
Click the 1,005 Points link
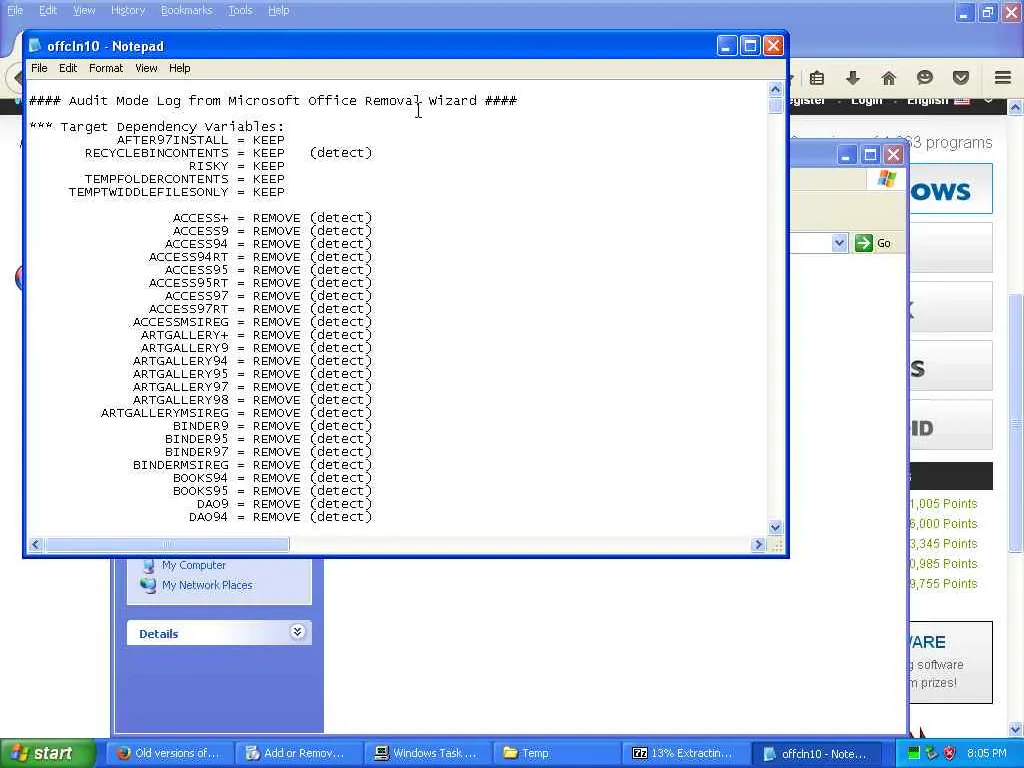click(943, 504)
